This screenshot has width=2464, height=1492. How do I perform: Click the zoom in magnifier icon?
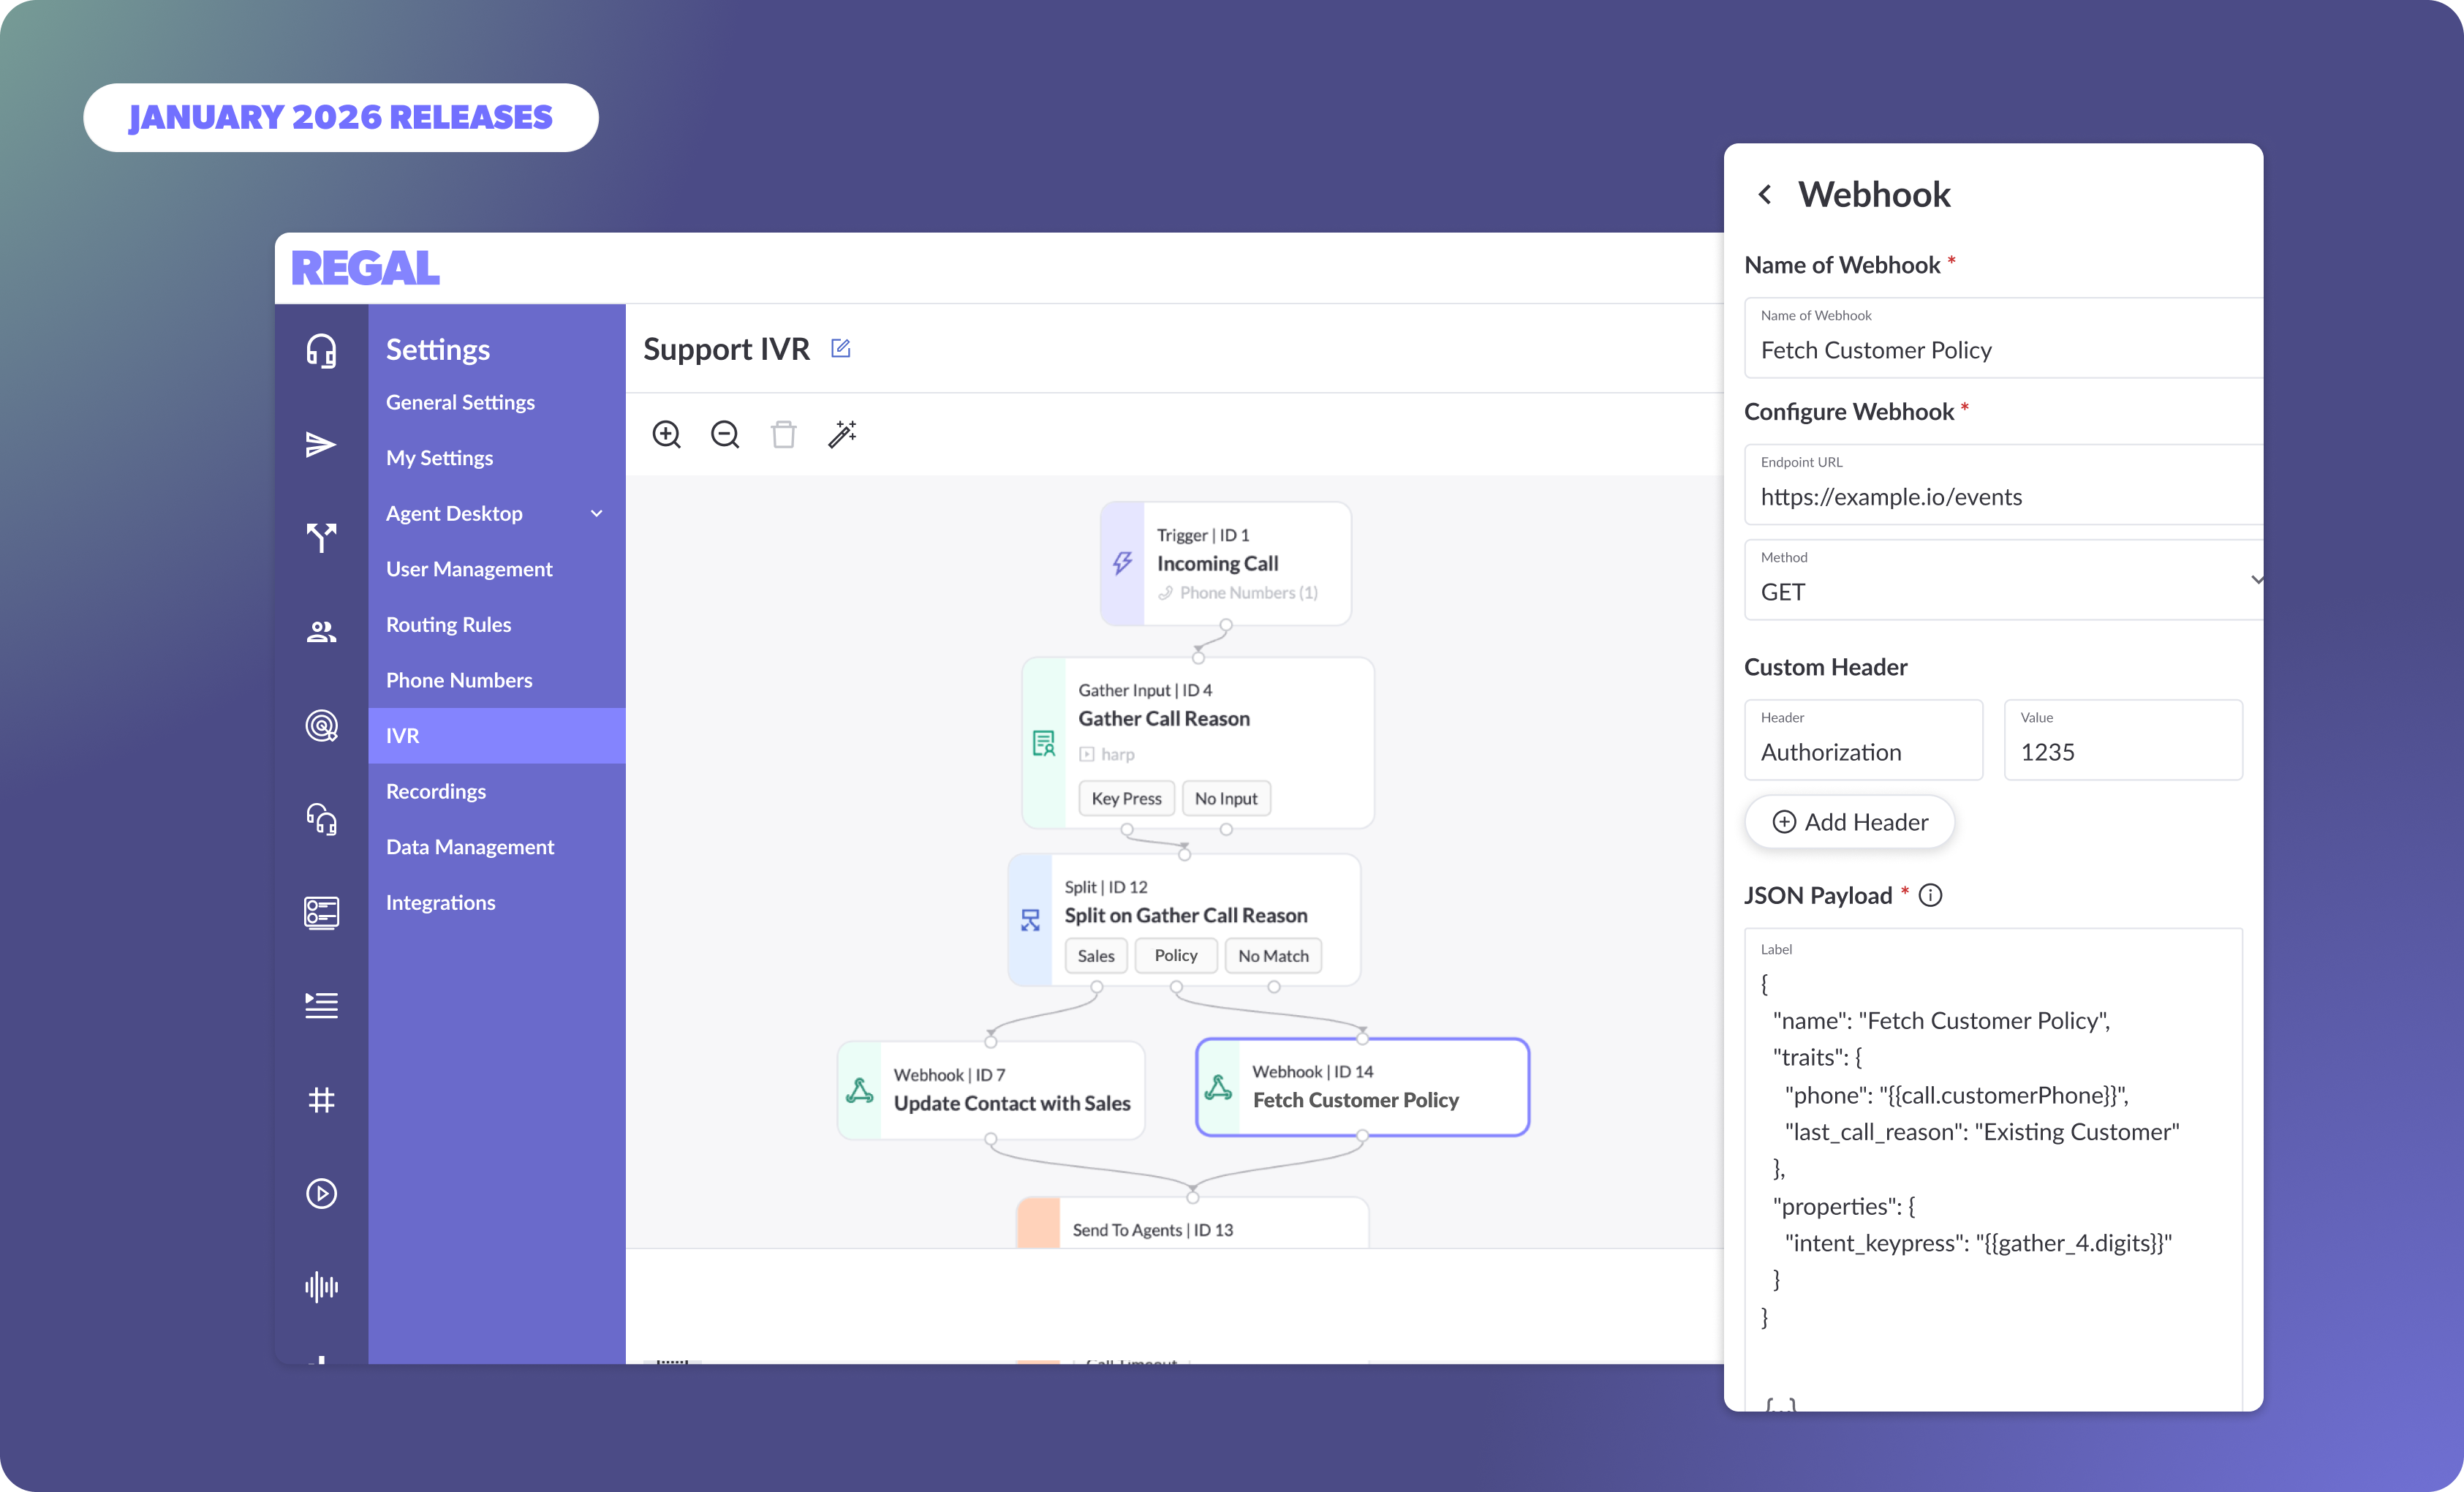coord(666,434)
